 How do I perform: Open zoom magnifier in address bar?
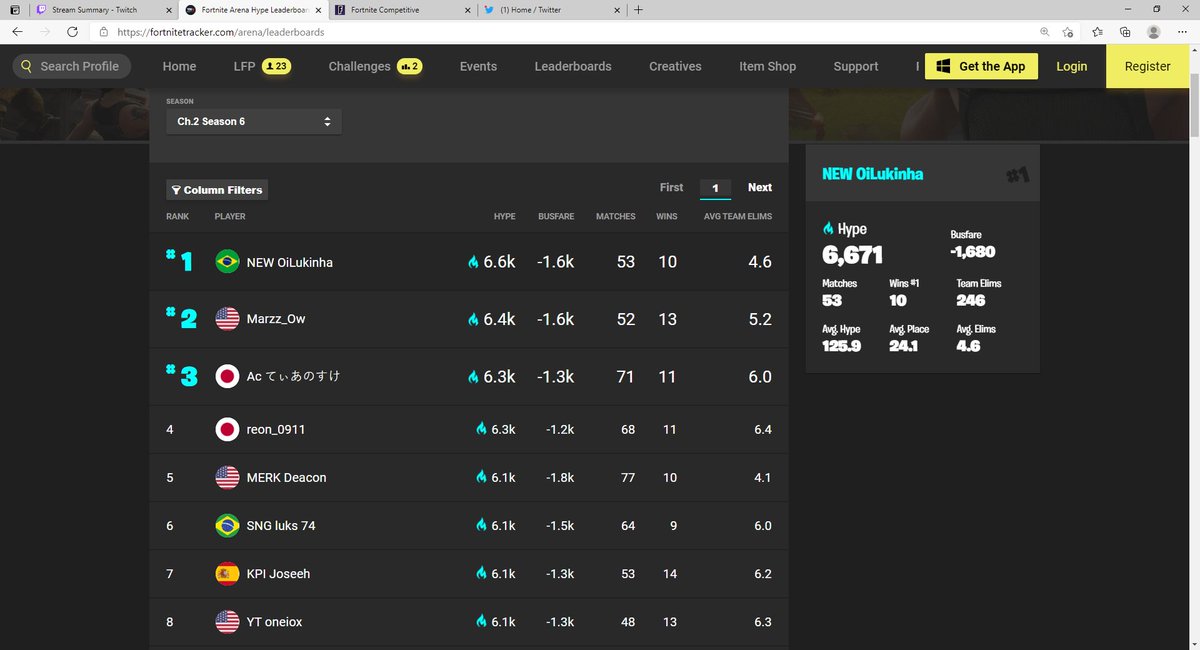coord(1044,32)
